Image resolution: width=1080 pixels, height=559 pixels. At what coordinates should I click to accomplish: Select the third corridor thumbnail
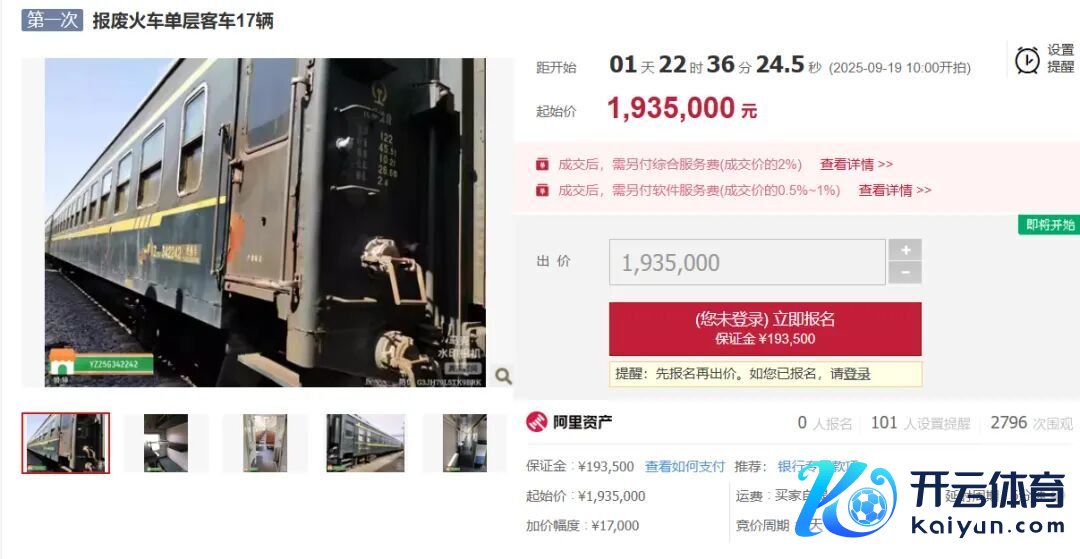point(264,443)
